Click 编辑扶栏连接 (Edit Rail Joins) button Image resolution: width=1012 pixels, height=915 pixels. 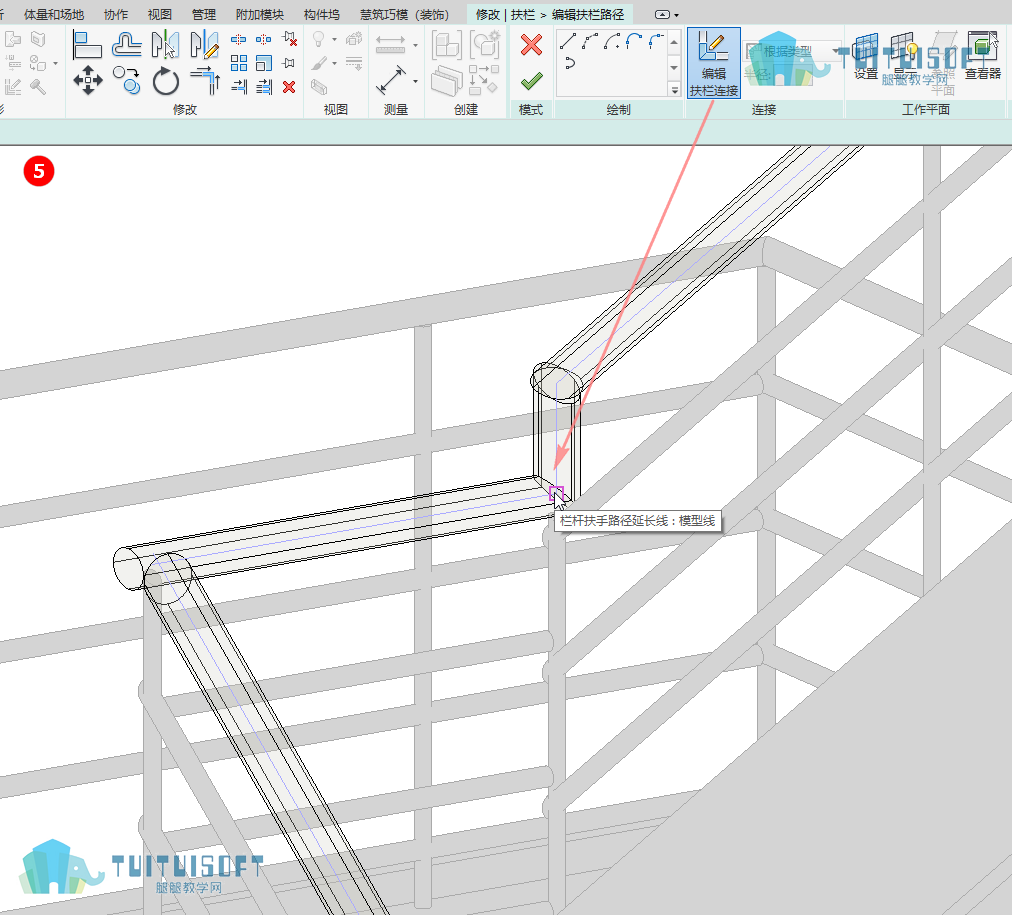coord(713,63)
